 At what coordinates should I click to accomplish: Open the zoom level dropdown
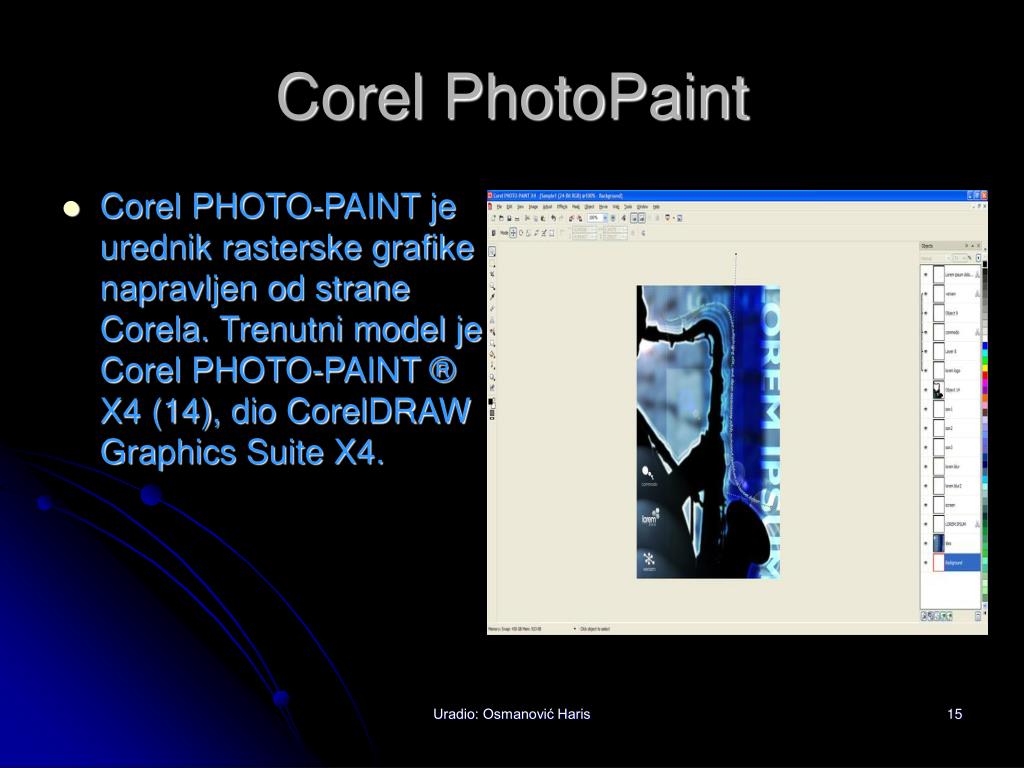point(605,218)
